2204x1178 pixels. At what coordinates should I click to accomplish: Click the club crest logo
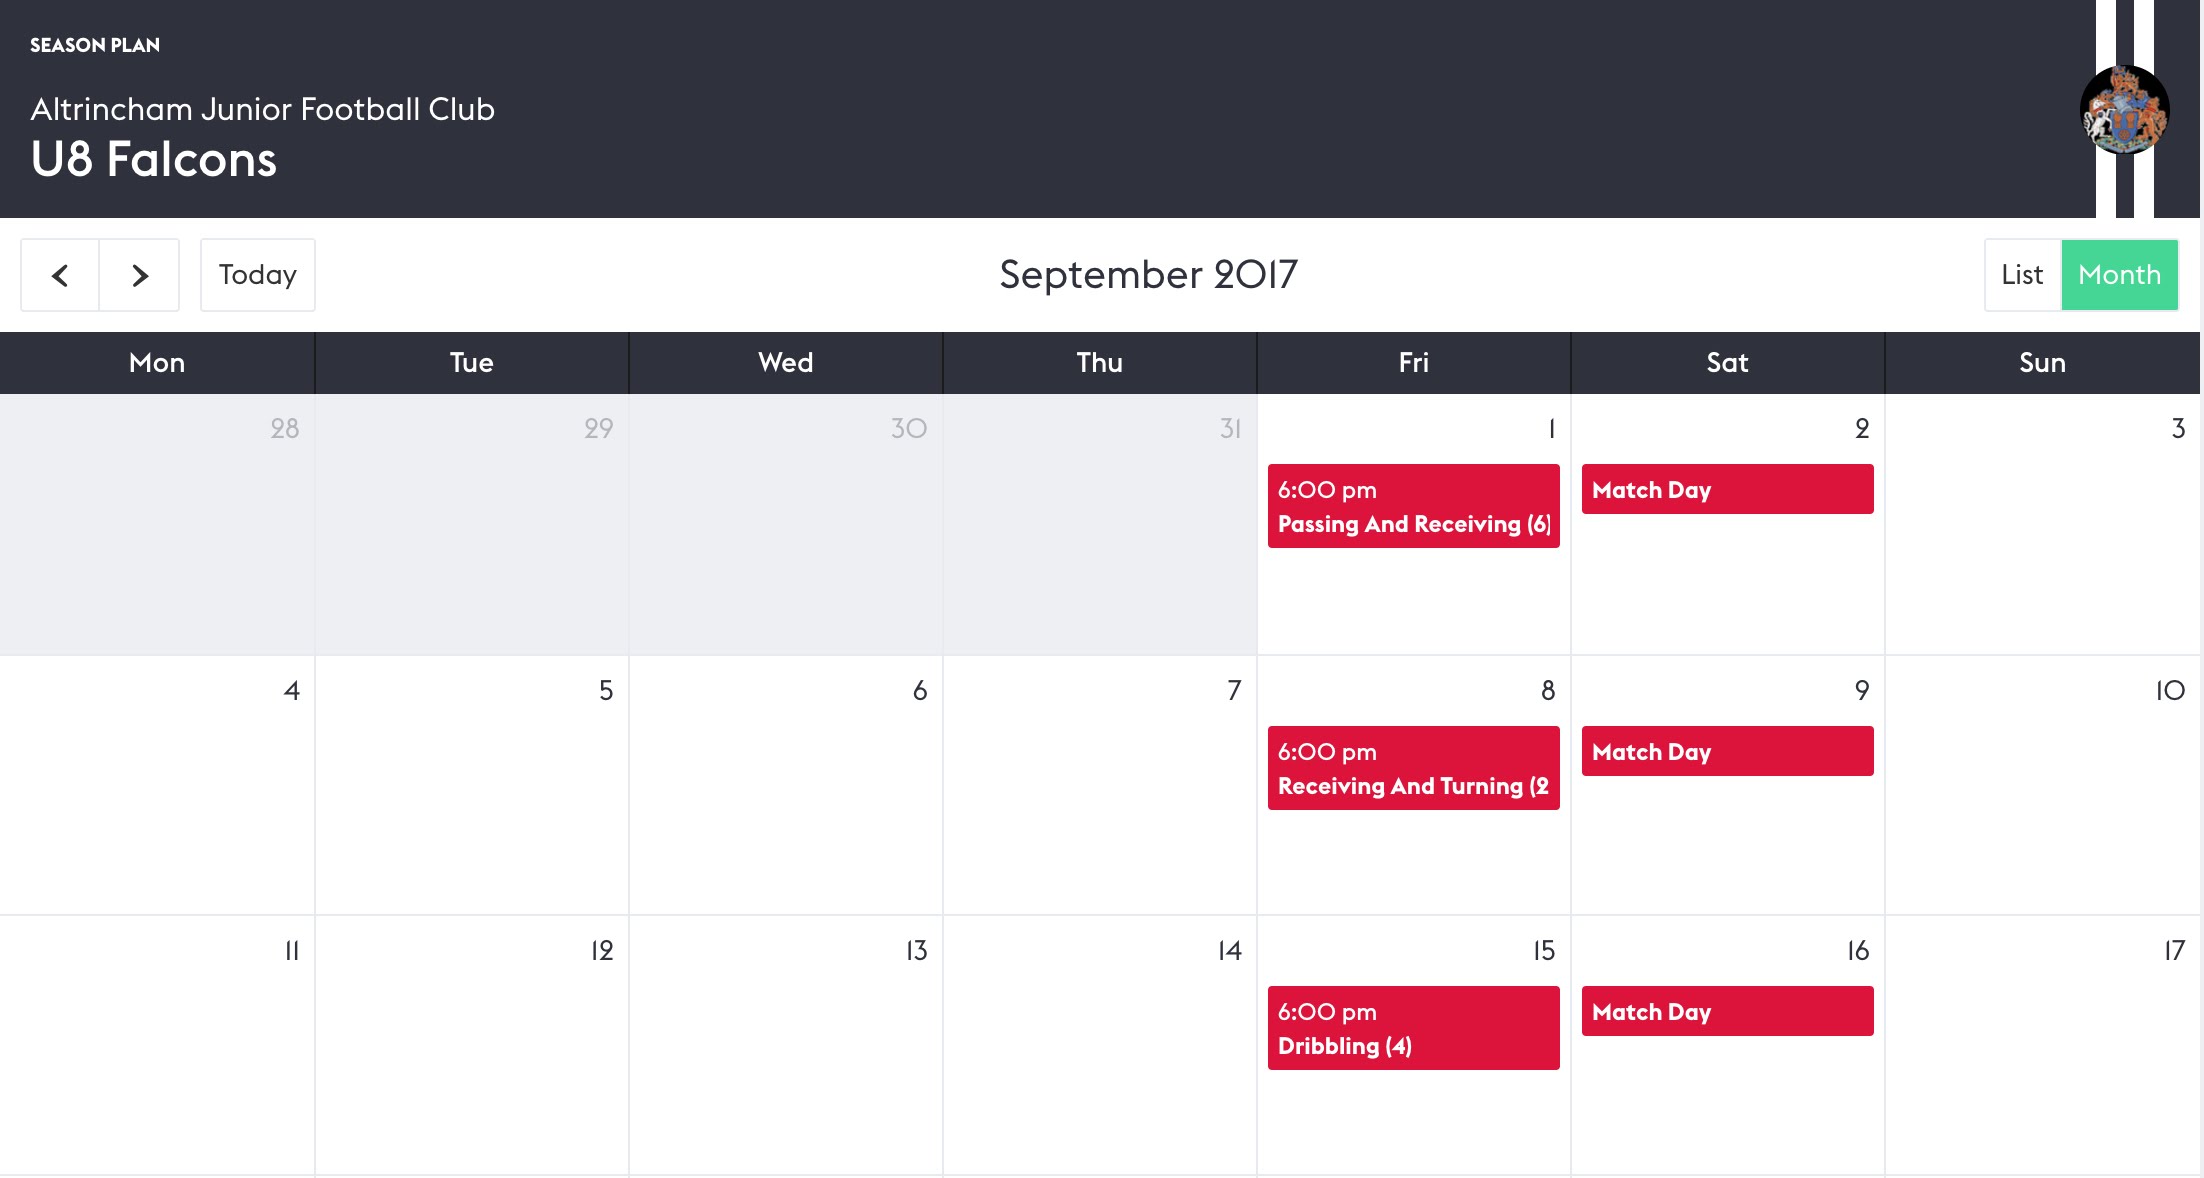(2124, 109)
